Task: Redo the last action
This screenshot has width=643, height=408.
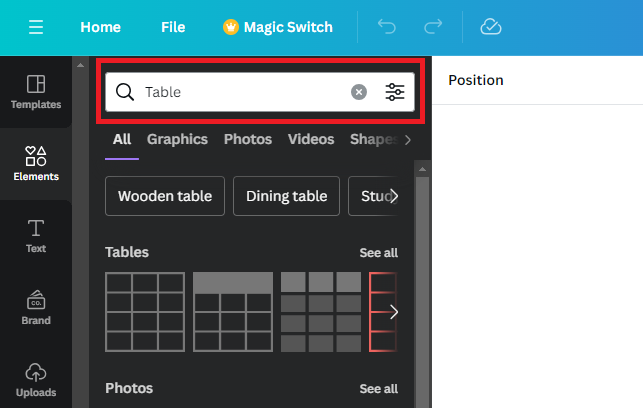Action: 433,27
